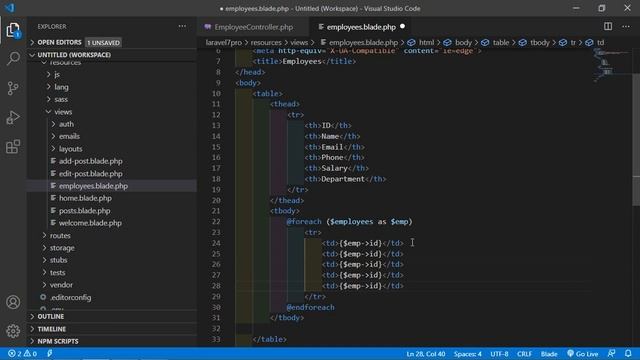Open editor more actions ellipsis
Image resolution: width=640 pixels, height=360 pixels.
click(626, 27)
